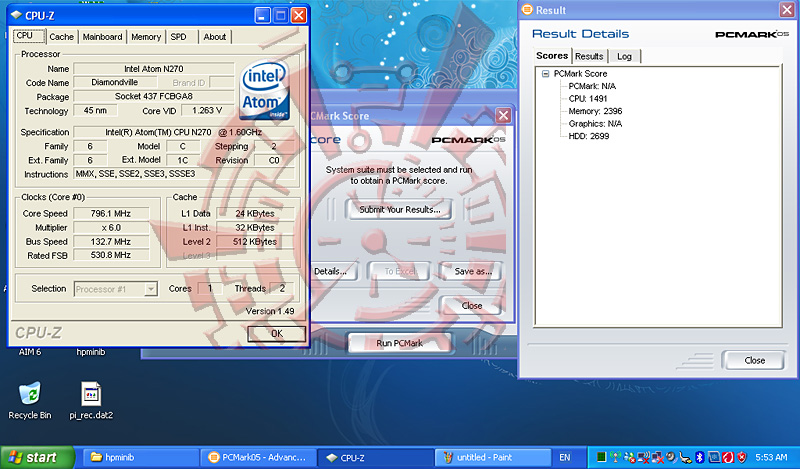This screenshot has height=469, width=800.
Task: Click the Windows Security Center red shield tray icon
Action: [742, 457]
